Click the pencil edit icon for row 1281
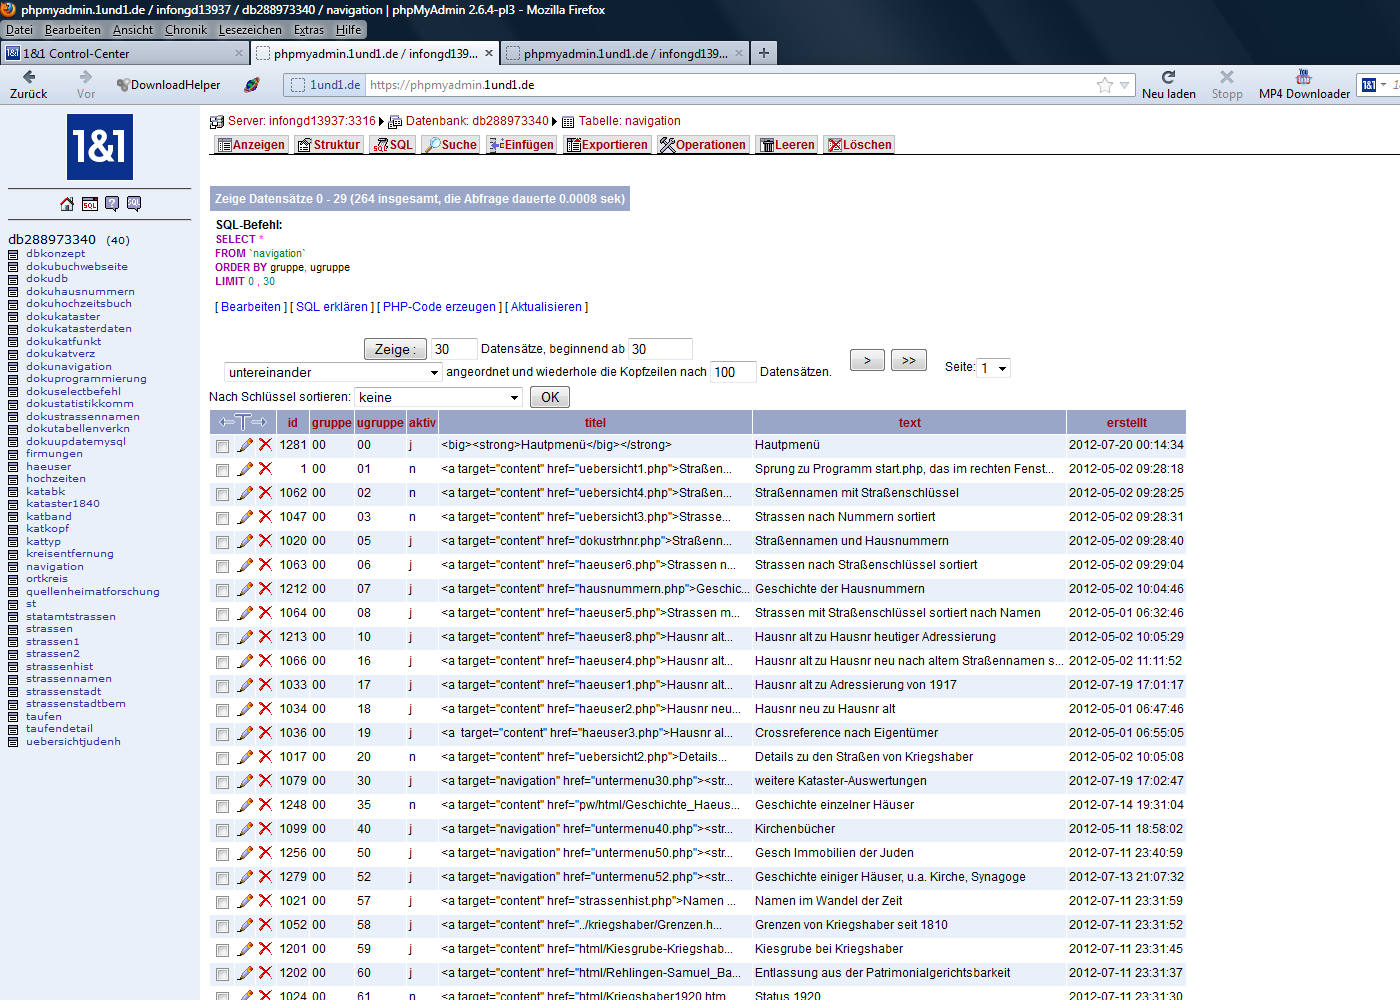1400x1000 pixels. point(245,445)
